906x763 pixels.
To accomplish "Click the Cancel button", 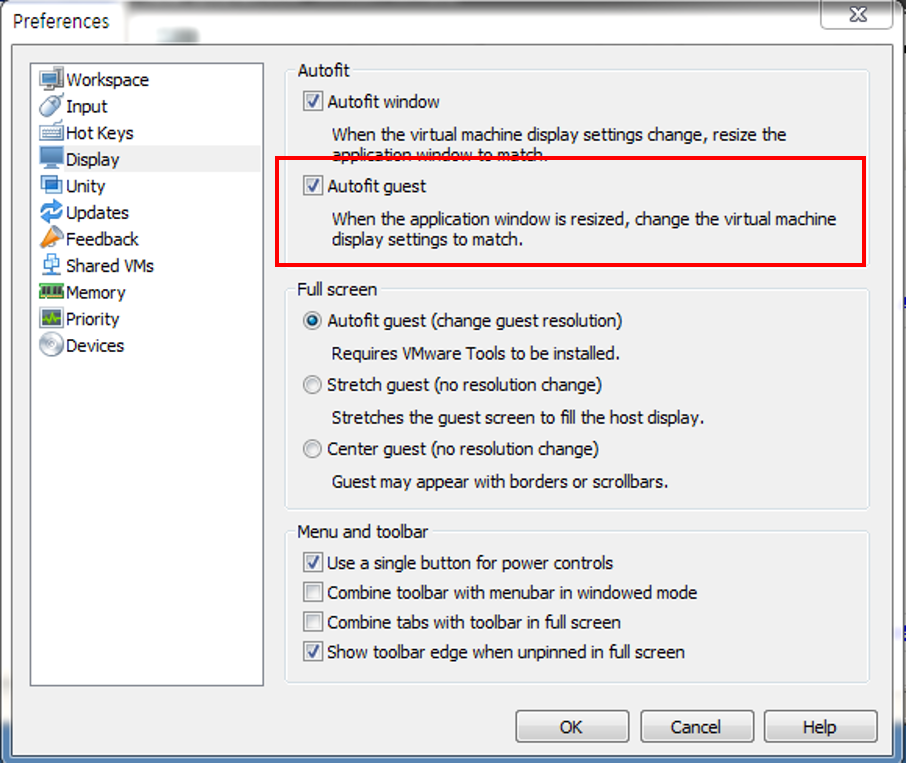I will tap(696, 726).
